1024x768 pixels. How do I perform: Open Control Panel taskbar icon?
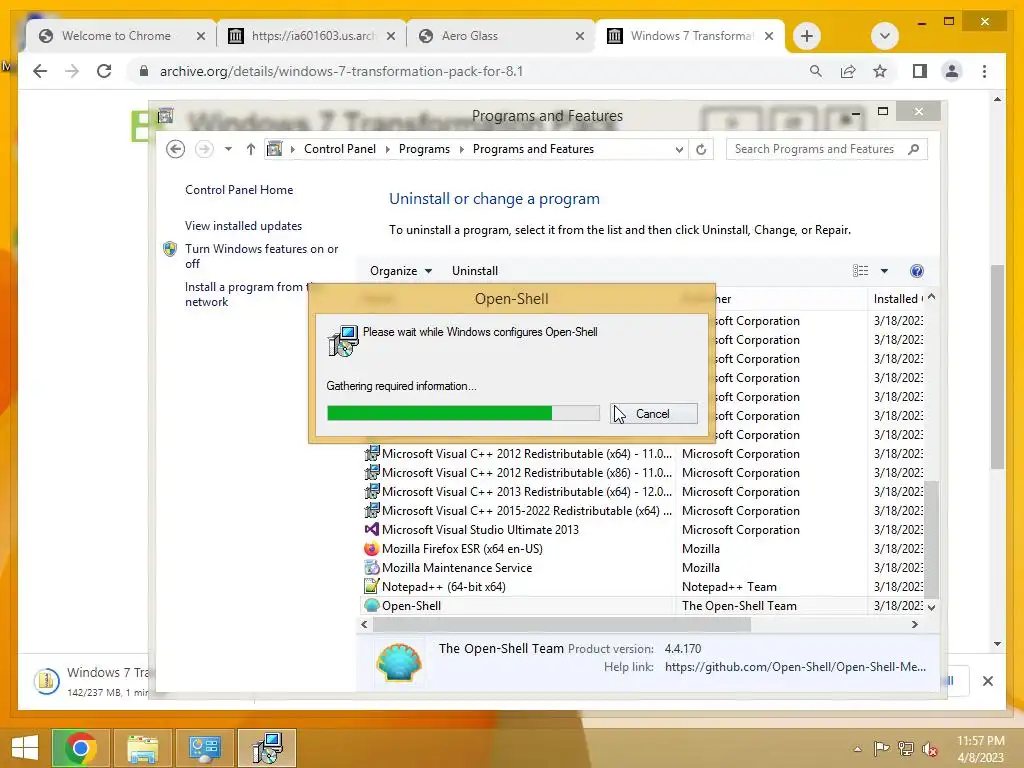pyautogui.click(x=204, y=748)
